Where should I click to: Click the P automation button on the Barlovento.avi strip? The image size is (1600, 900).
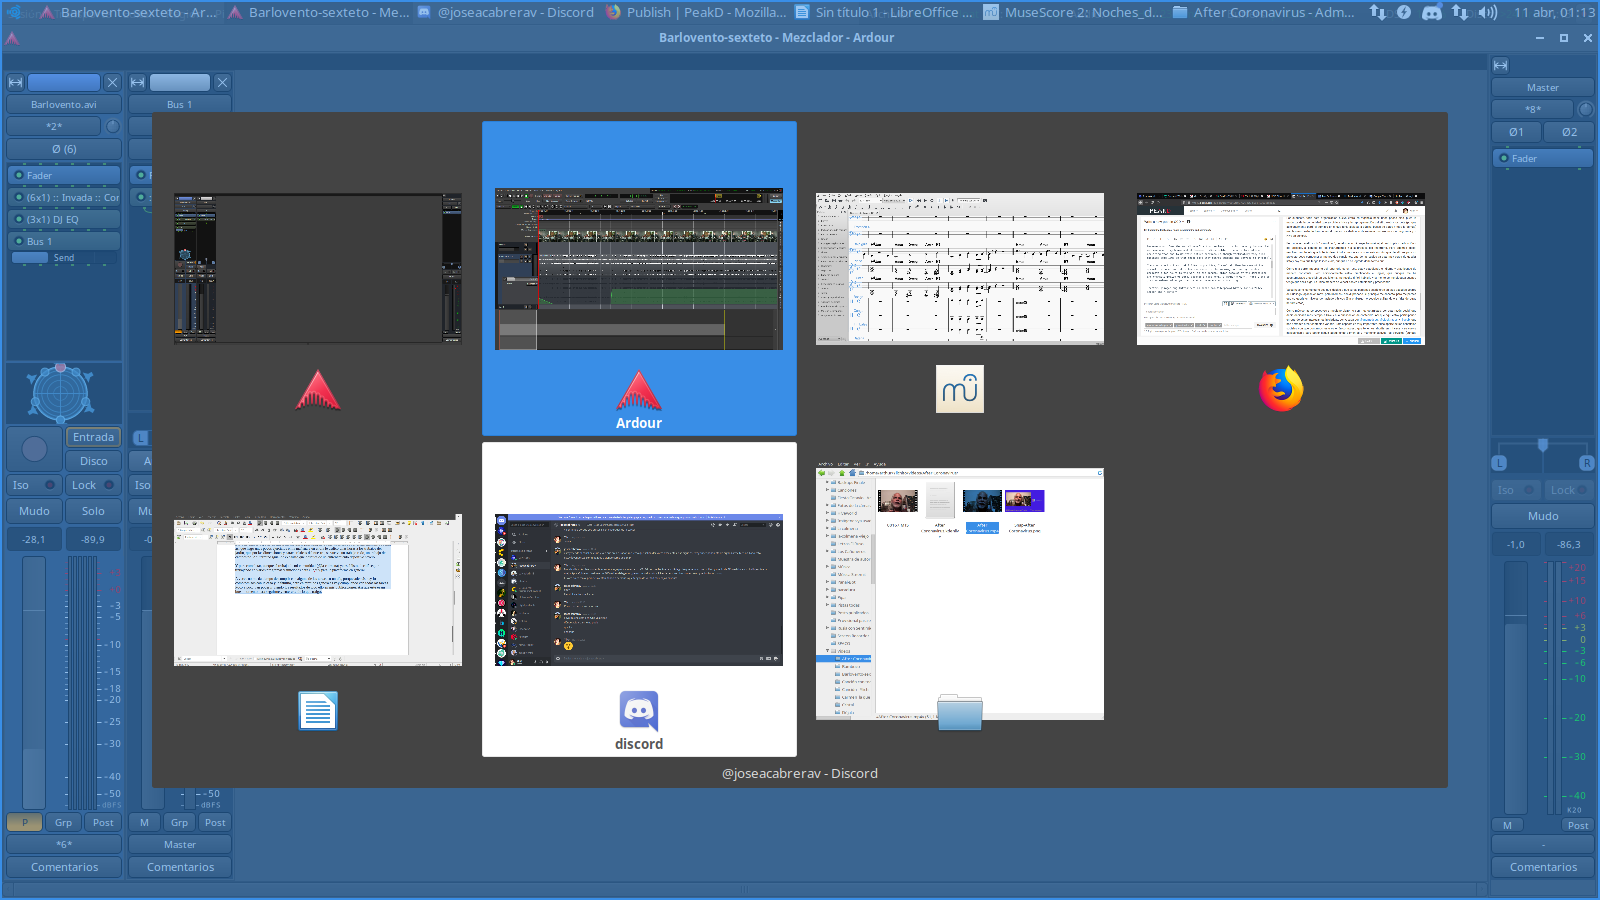point(25,822)
